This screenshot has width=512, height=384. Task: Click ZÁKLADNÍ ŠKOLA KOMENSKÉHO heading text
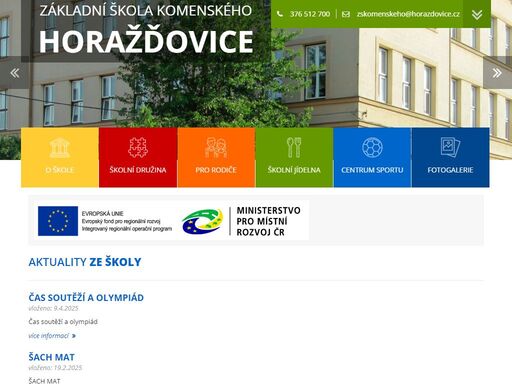(x=146, y=11)
